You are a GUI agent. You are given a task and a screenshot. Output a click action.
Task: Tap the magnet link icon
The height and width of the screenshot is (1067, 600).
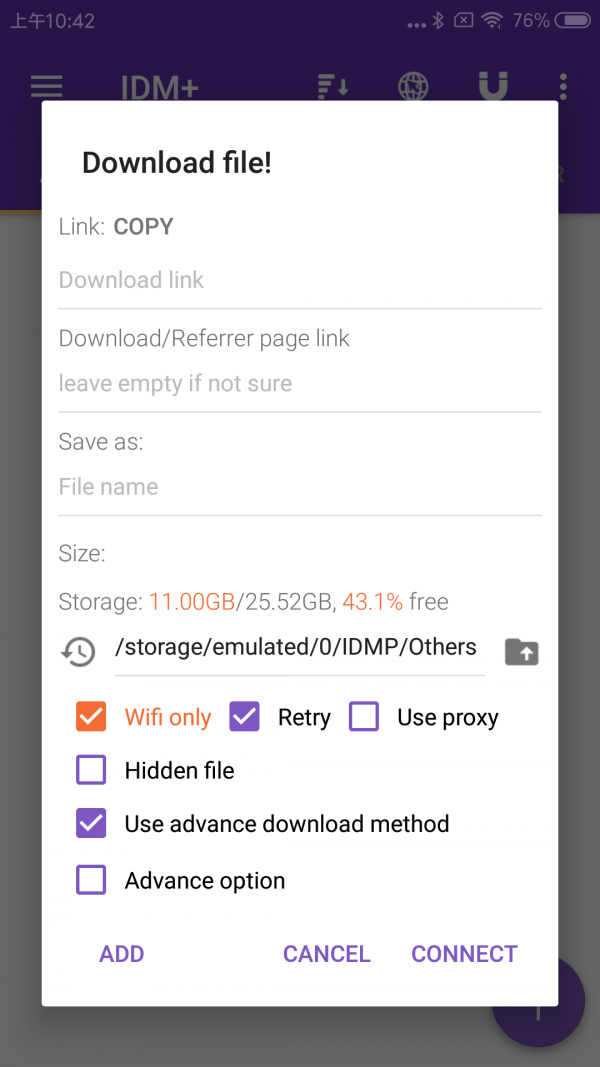coord(492,86)
